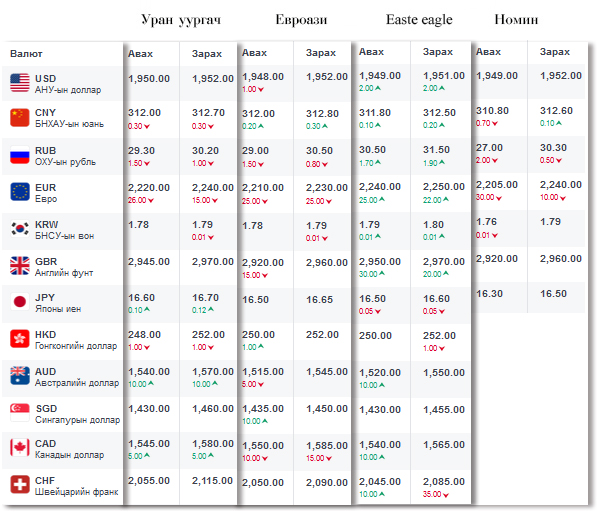Viewport: 602px width, 524px height.
Task: Select the RUB Russian flag icon
Action: (20, 155)
